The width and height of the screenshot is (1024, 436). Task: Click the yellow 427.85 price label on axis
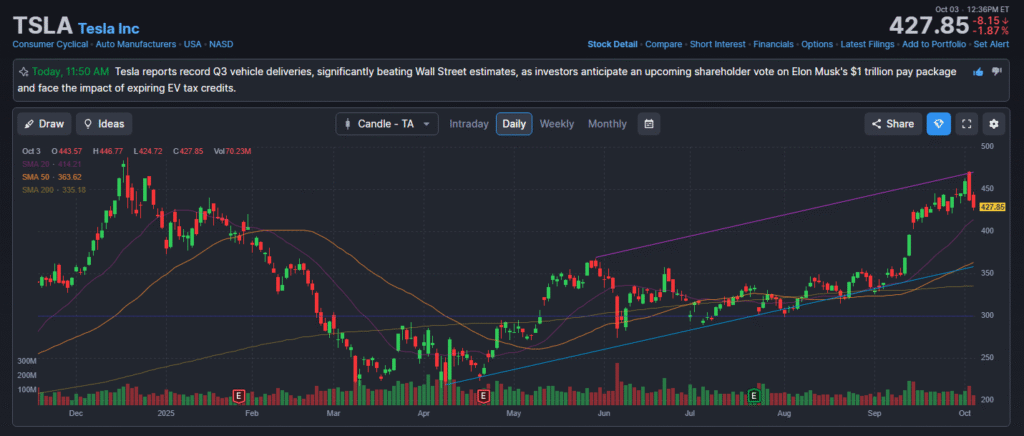pyautogui.click(x=992, y=207)
